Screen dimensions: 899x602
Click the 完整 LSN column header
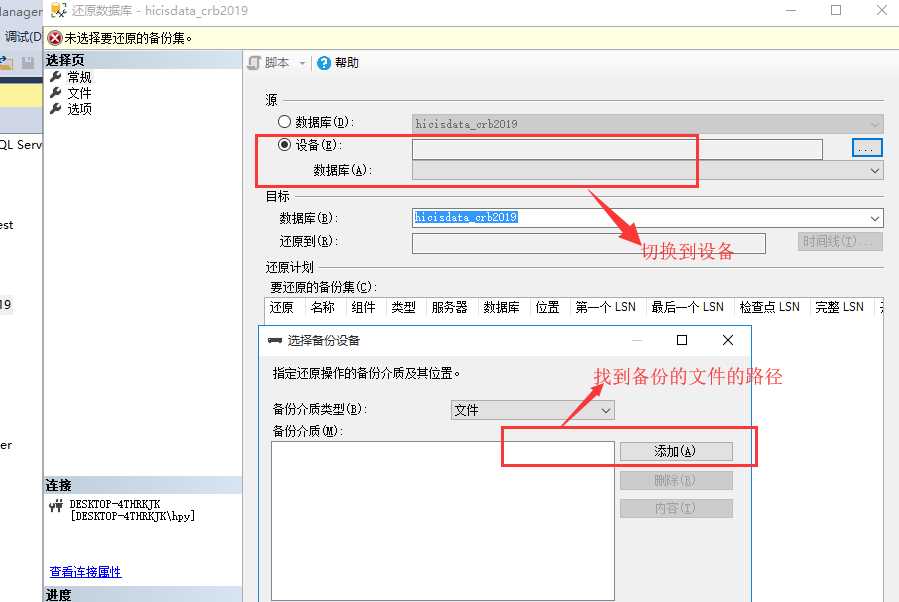[840, 307]
